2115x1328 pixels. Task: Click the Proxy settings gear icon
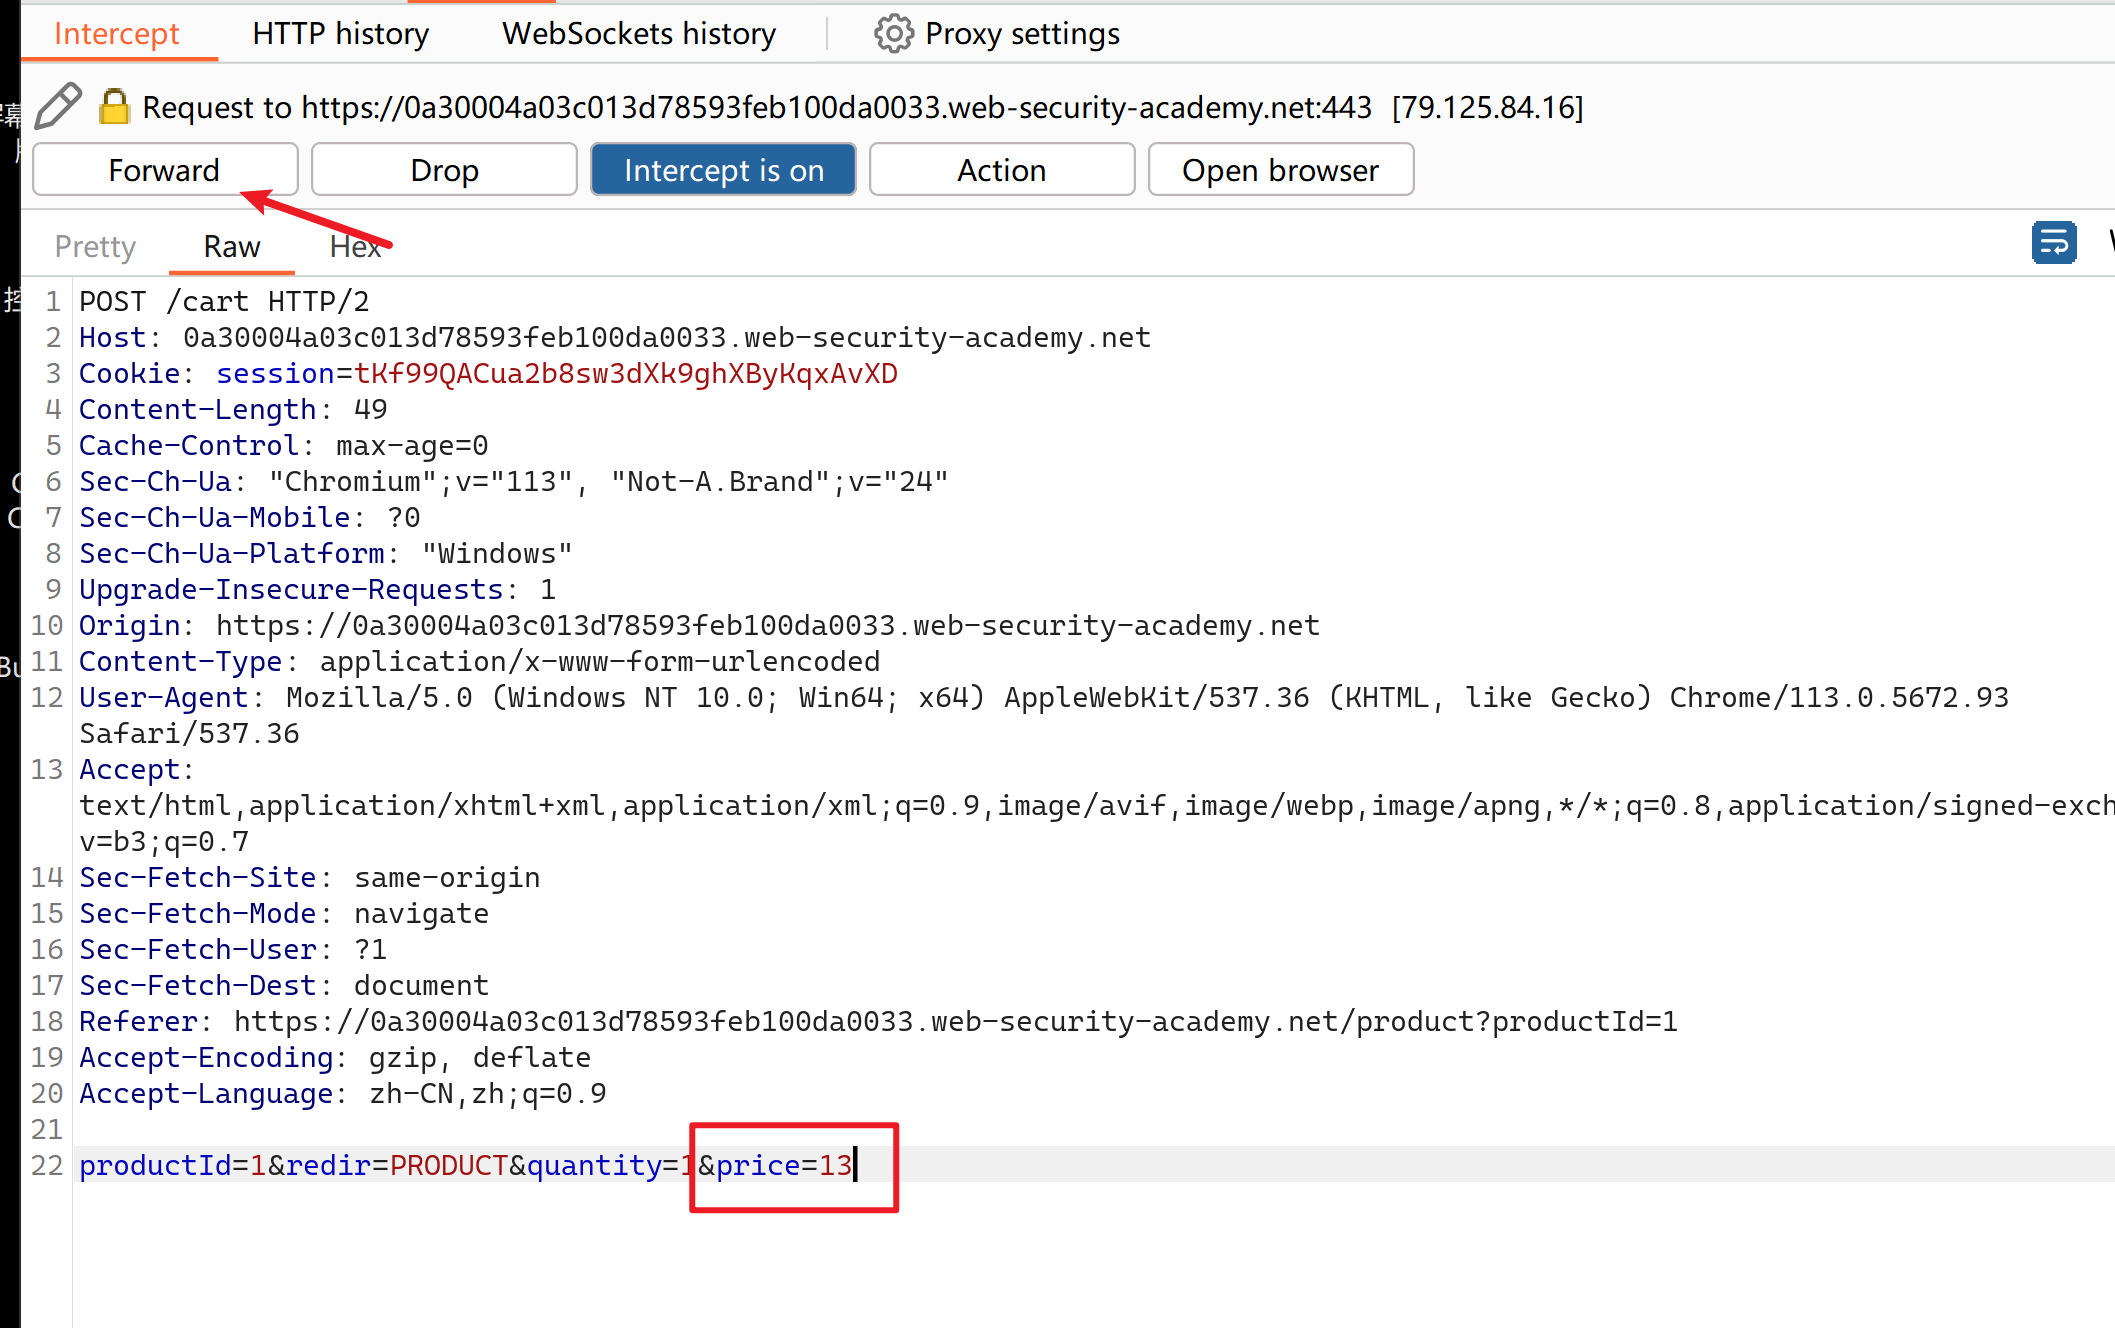(x=893, y=34)
